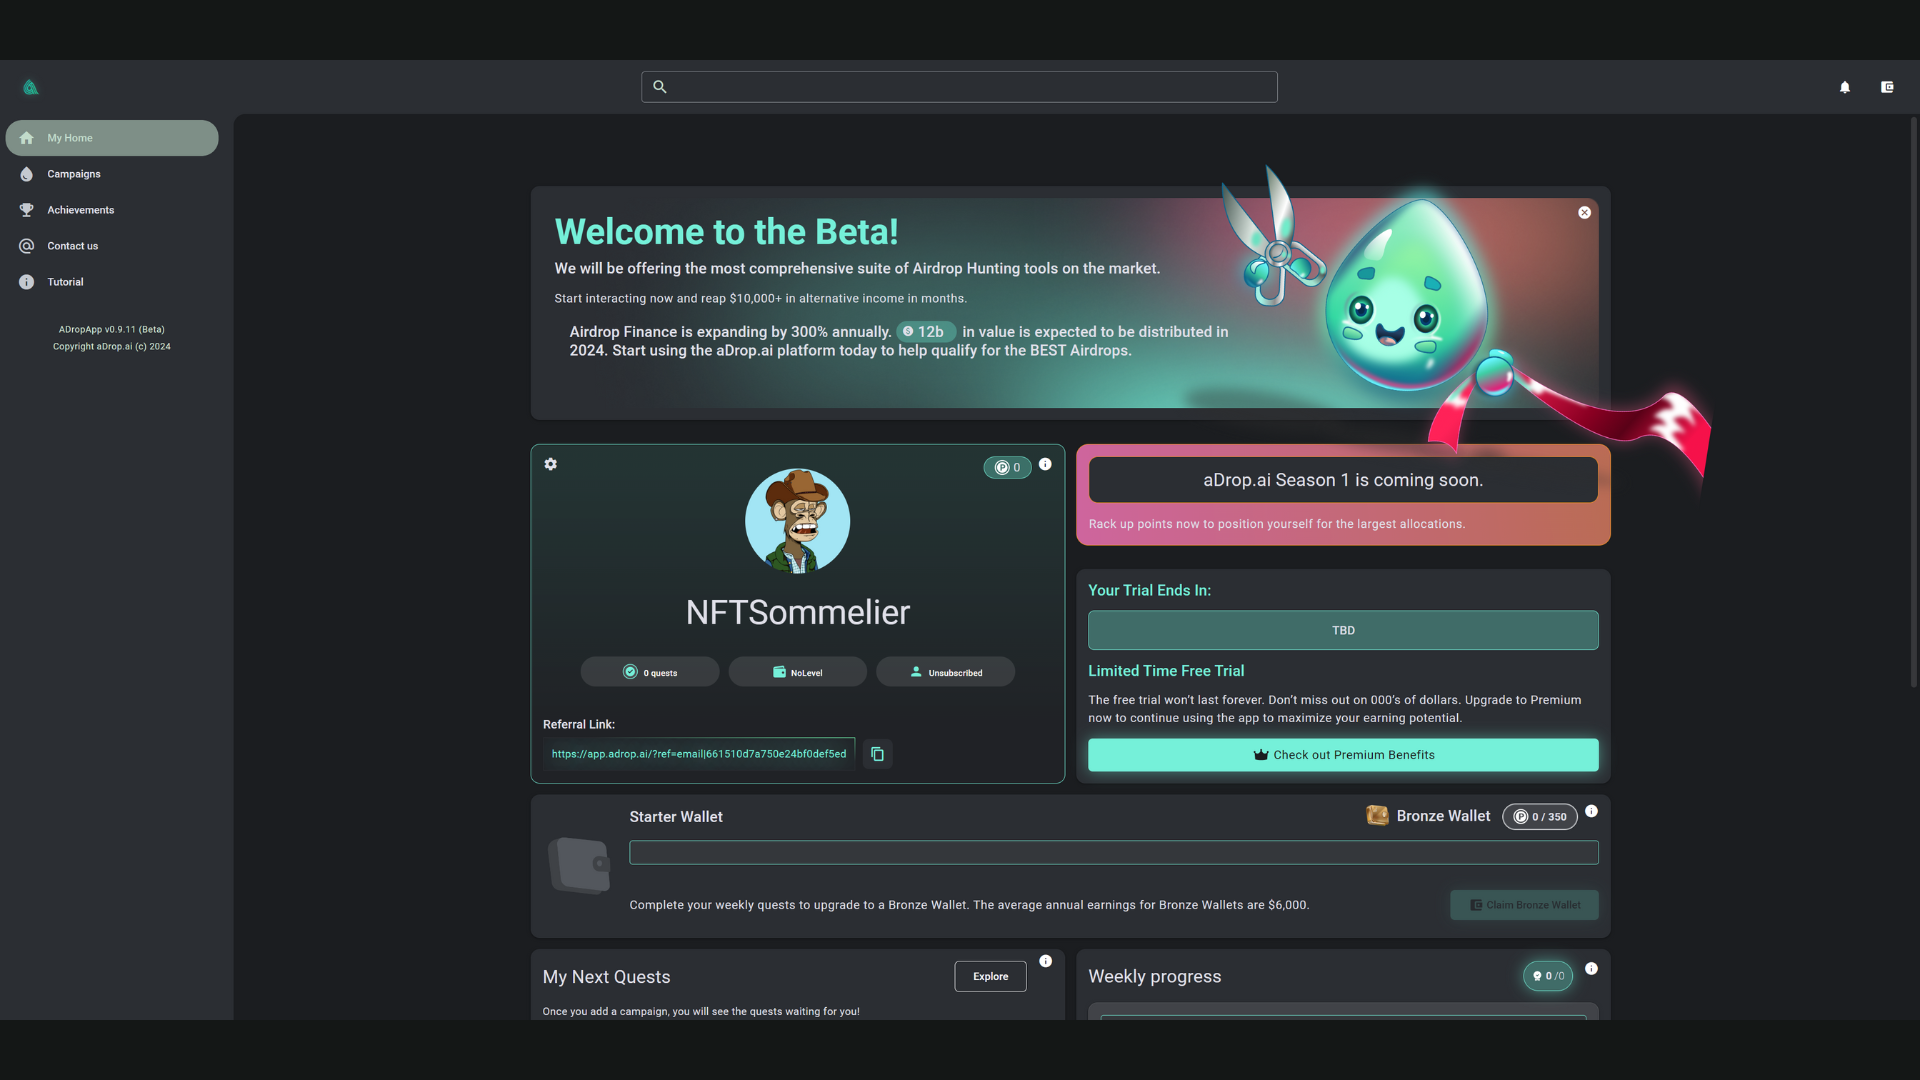Viewport: 1920px width, 1080px height.
Task: Open the info icon beside Weekly progress
Action: pyautogui.click(x=1592, y=969)
